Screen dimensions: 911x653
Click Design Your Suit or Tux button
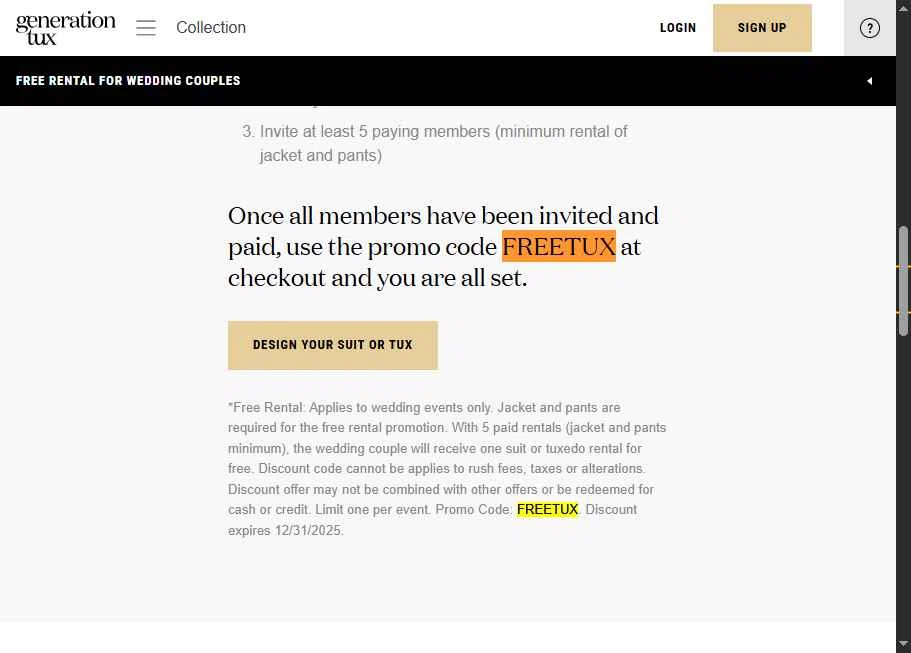click(333, 345)
